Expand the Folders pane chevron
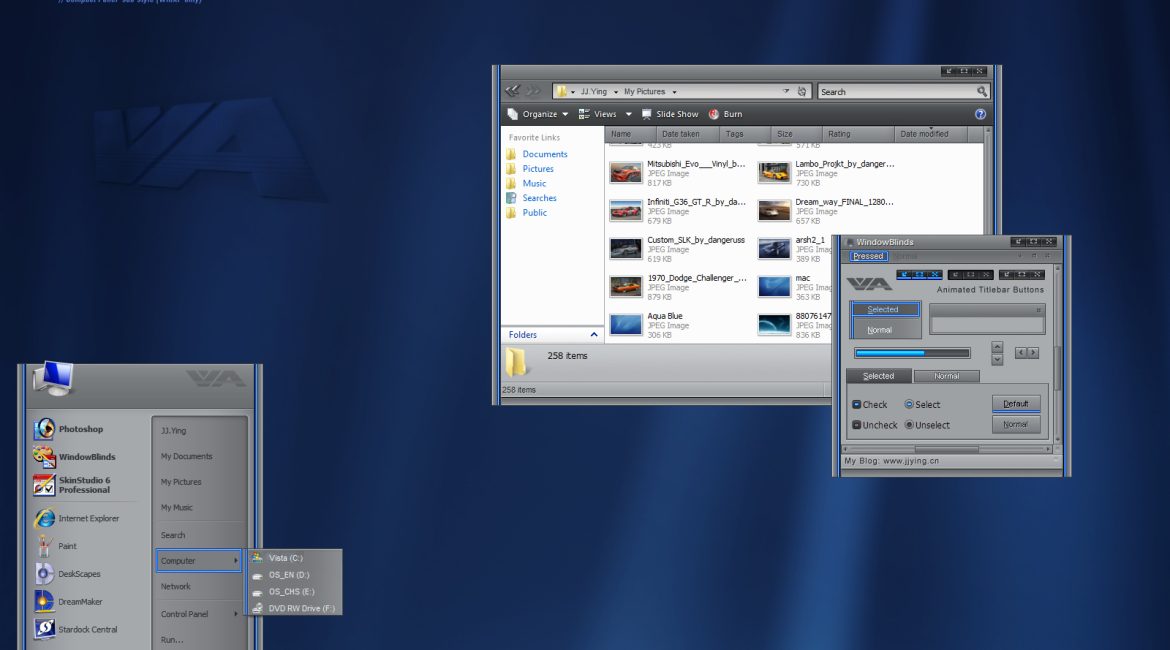 coord(594,334)
